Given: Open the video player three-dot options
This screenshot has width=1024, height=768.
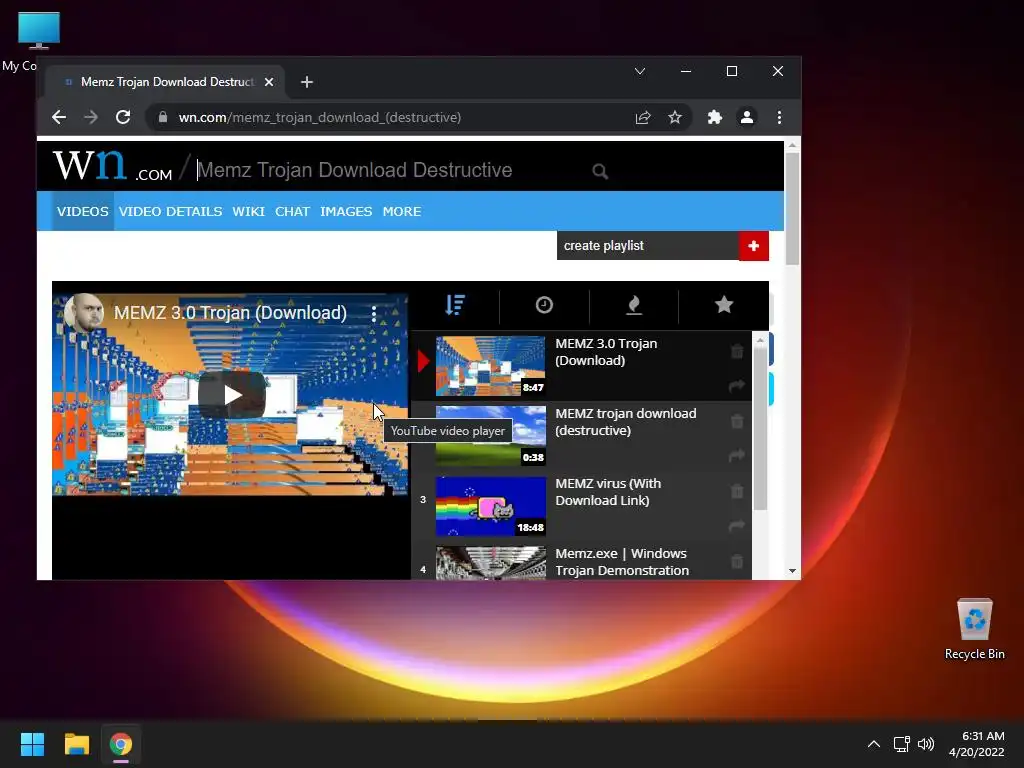Looking at the screenshot, I should 374,313.
